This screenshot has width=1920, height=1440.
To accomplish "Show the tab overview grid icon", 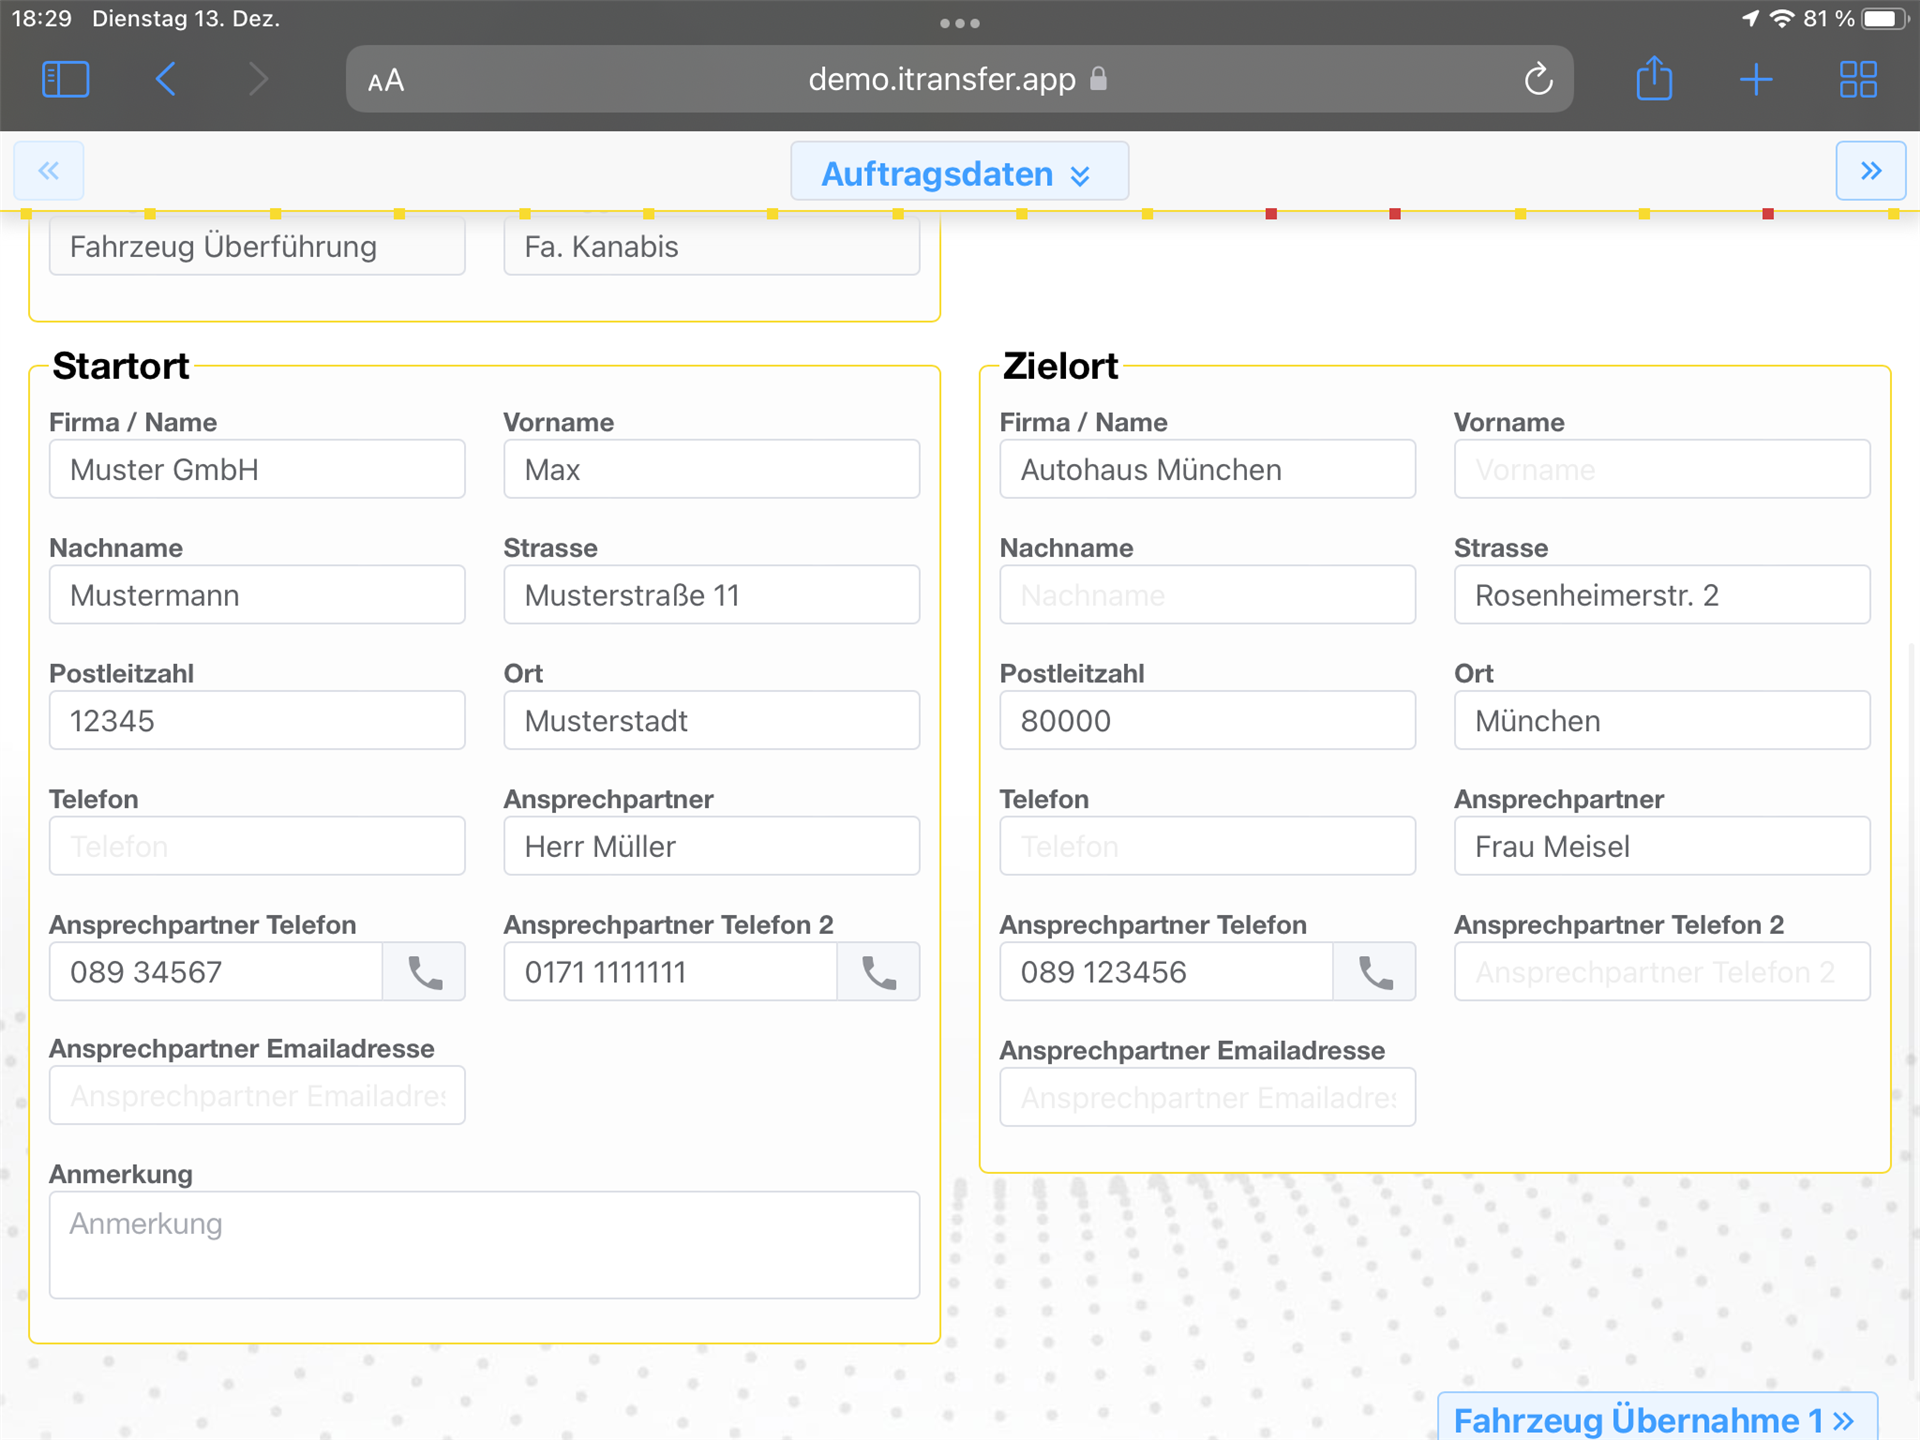I will point(1858,79).
